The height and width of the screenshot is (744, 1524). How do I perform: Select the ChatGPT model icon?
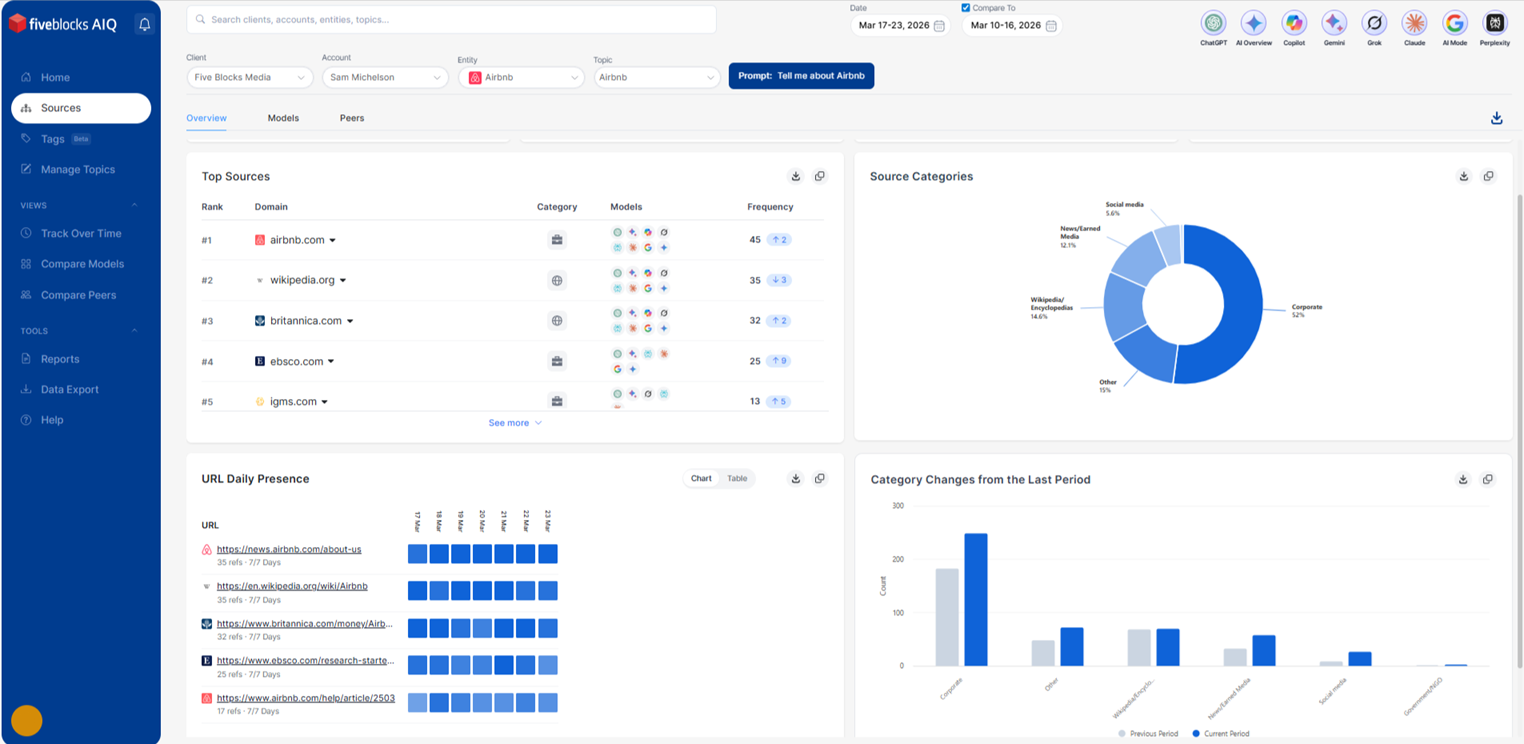1214,23
